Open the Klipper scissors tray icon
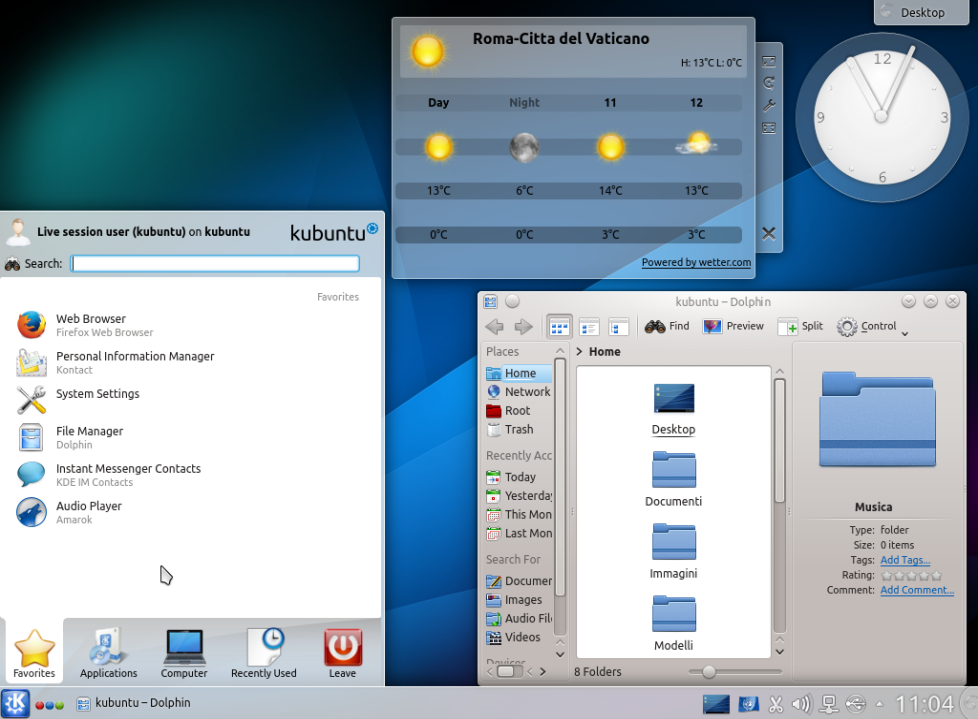The image size is (978, 719). point(775,703)
